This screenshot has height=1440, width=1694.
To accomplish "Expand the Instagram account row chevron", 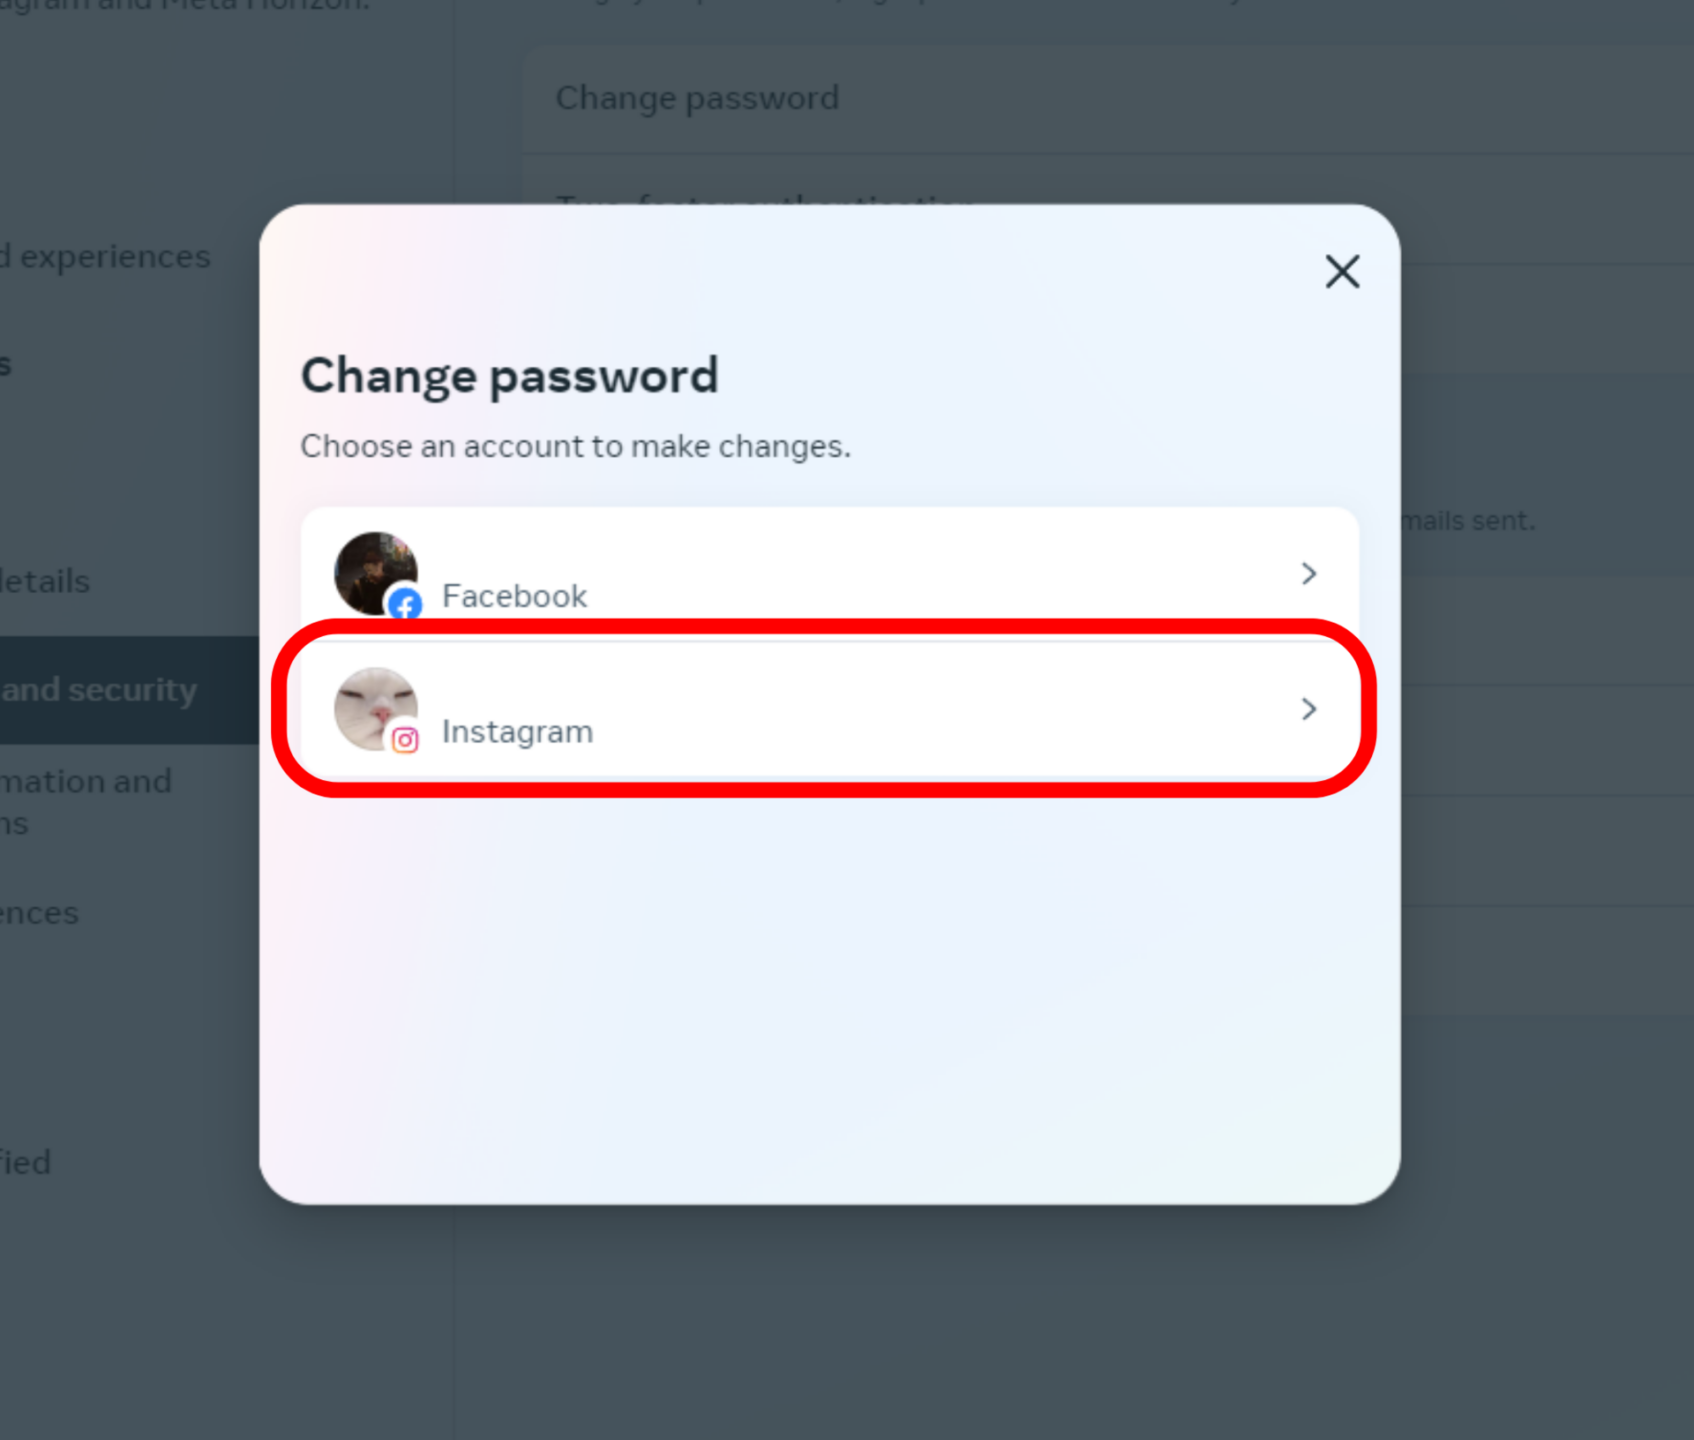I will [1308, 709].
